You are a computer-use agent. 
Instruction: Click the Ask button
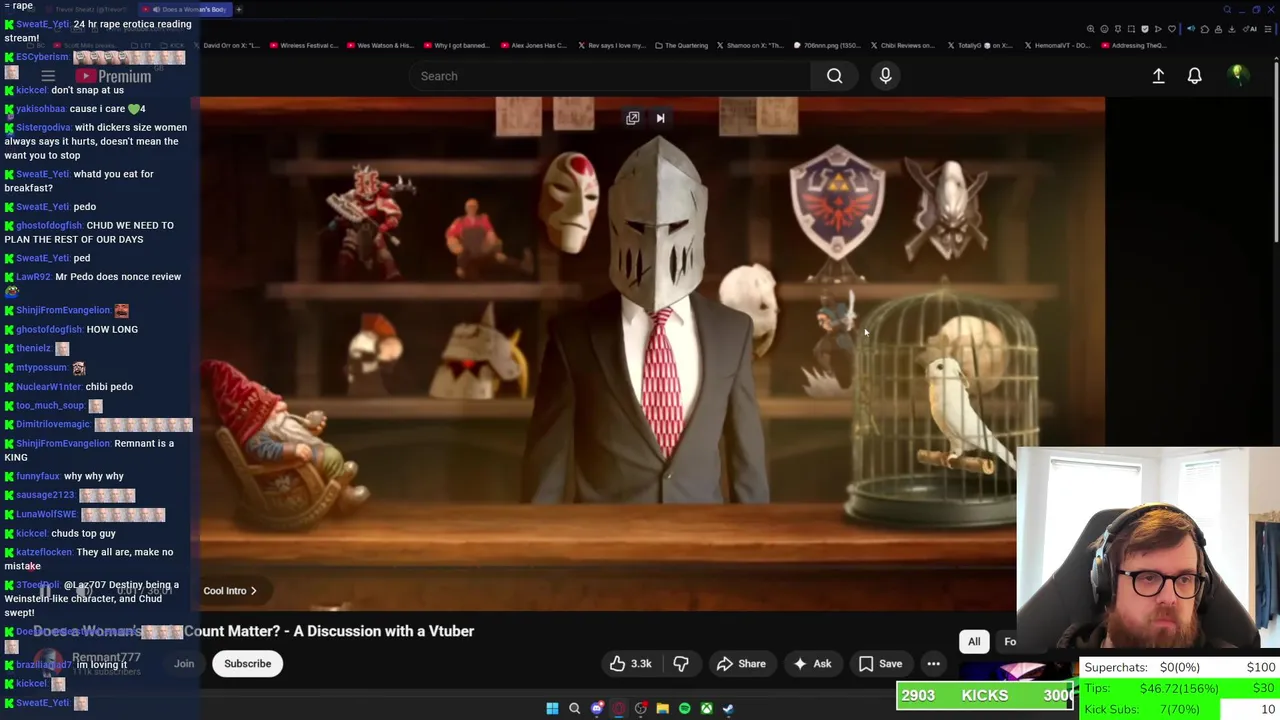[x=812, y=664]
